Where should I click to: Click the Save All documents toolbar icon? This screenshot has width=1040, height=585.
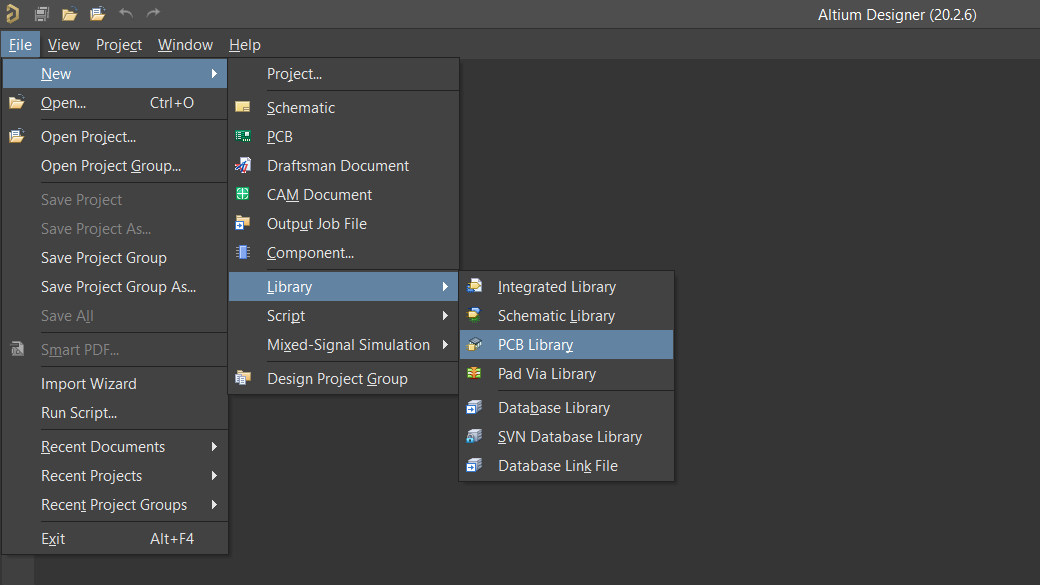[x=42, y=13]
